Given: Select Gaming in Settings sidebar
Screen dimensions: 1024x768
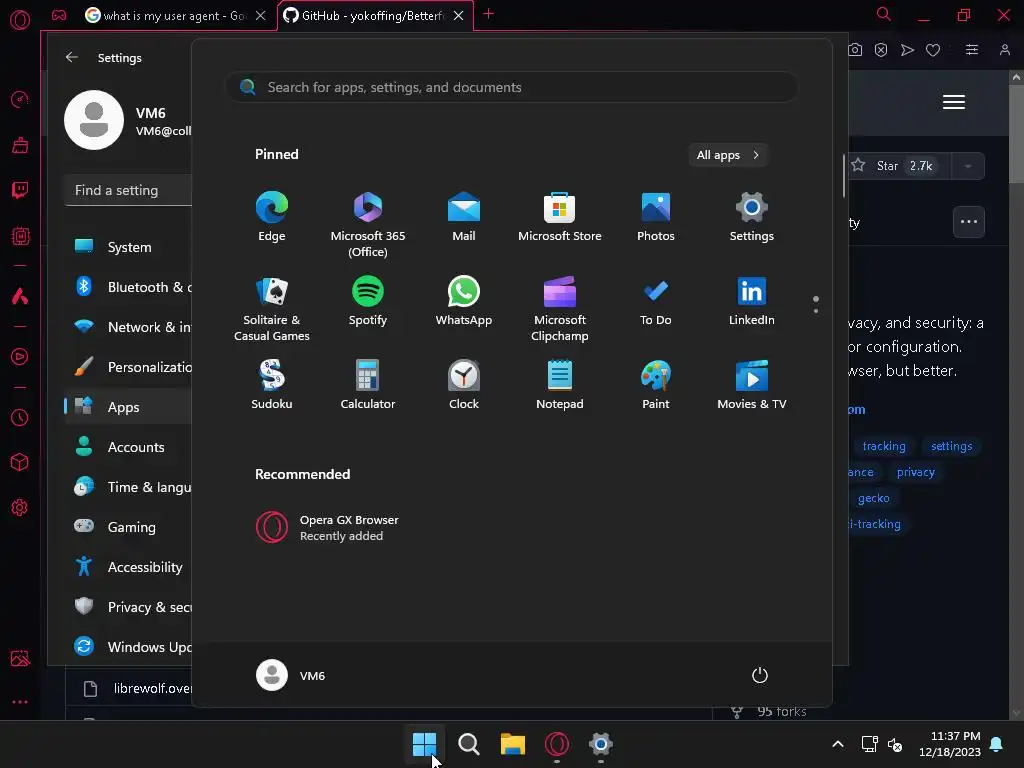Looking at the screenshot, I should point(129,527).
